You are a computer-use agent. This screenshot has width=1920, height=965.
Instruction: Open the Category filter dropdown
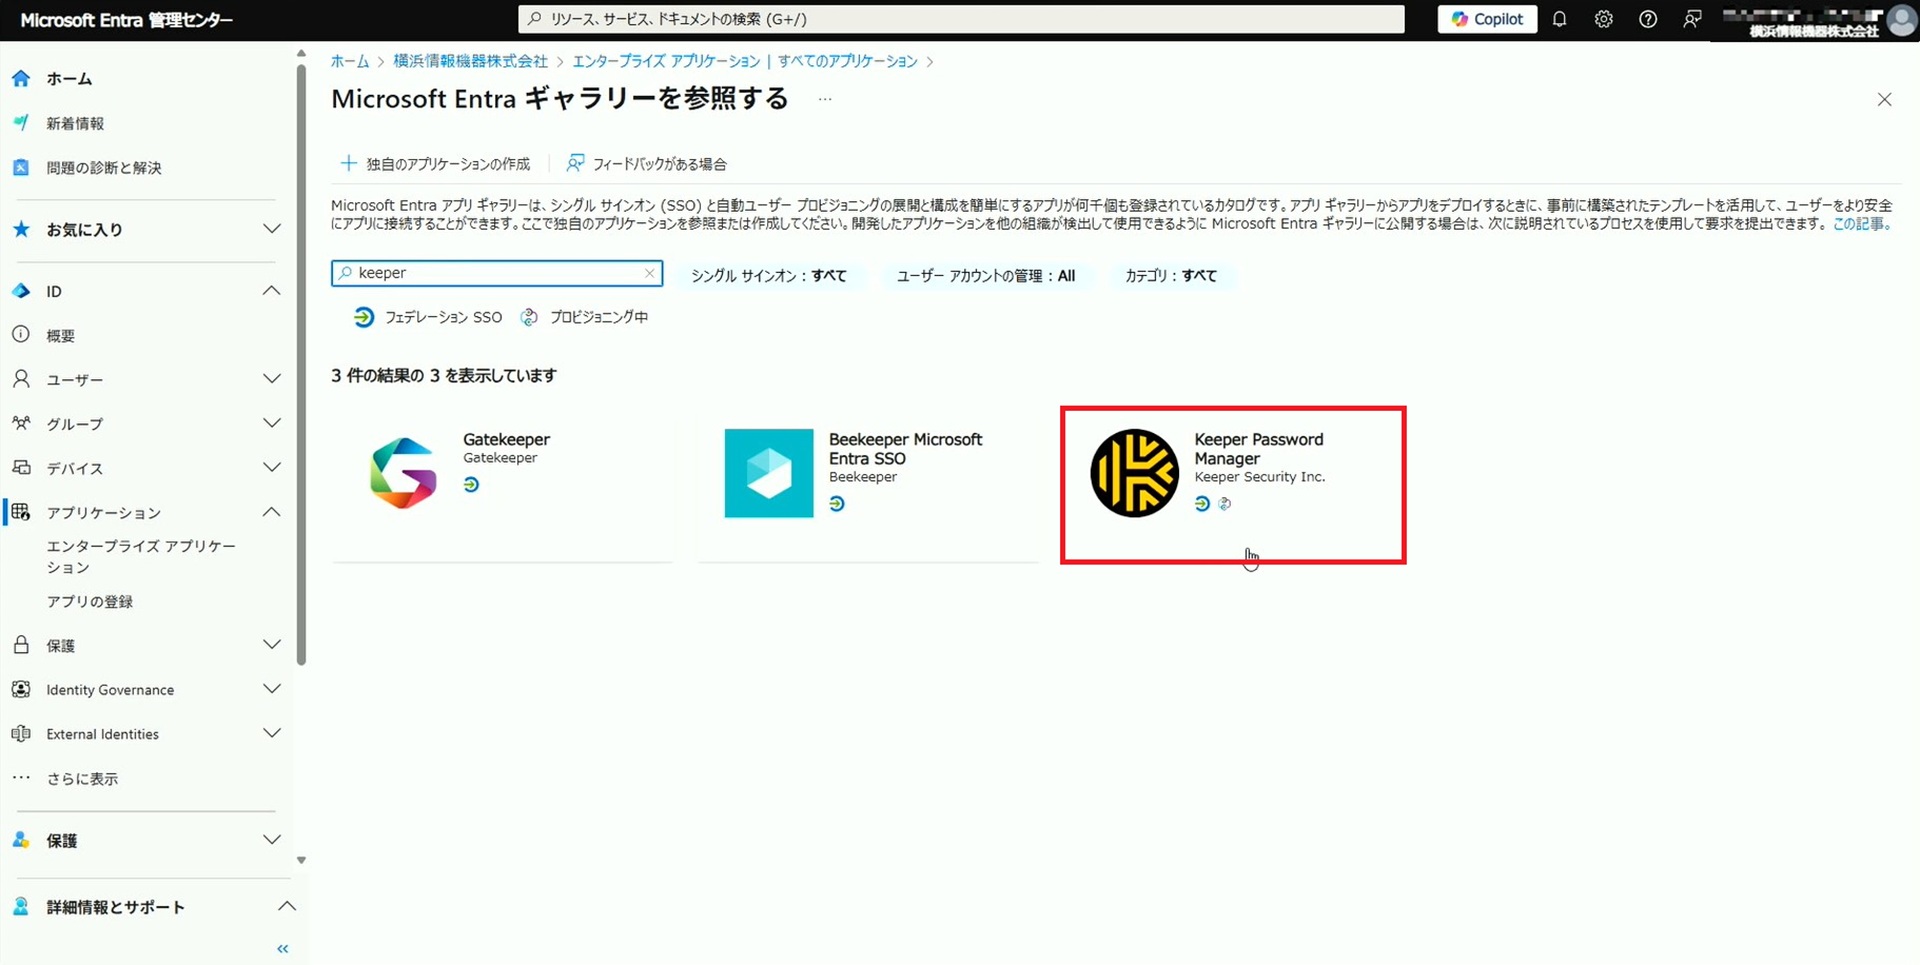1170,276
